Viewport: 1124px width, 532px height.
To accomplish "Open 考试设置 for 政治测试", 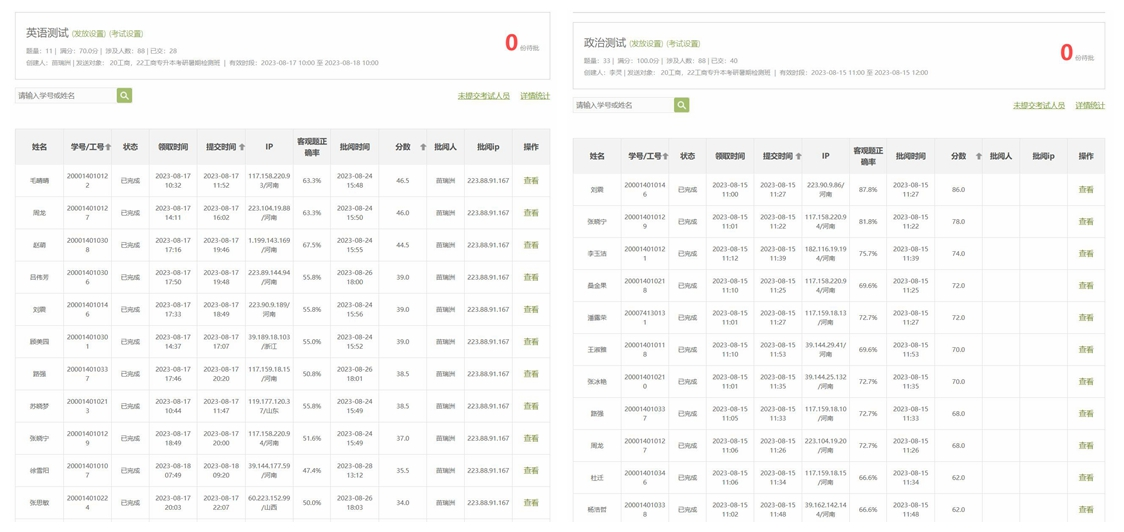I will click(684, 44).
